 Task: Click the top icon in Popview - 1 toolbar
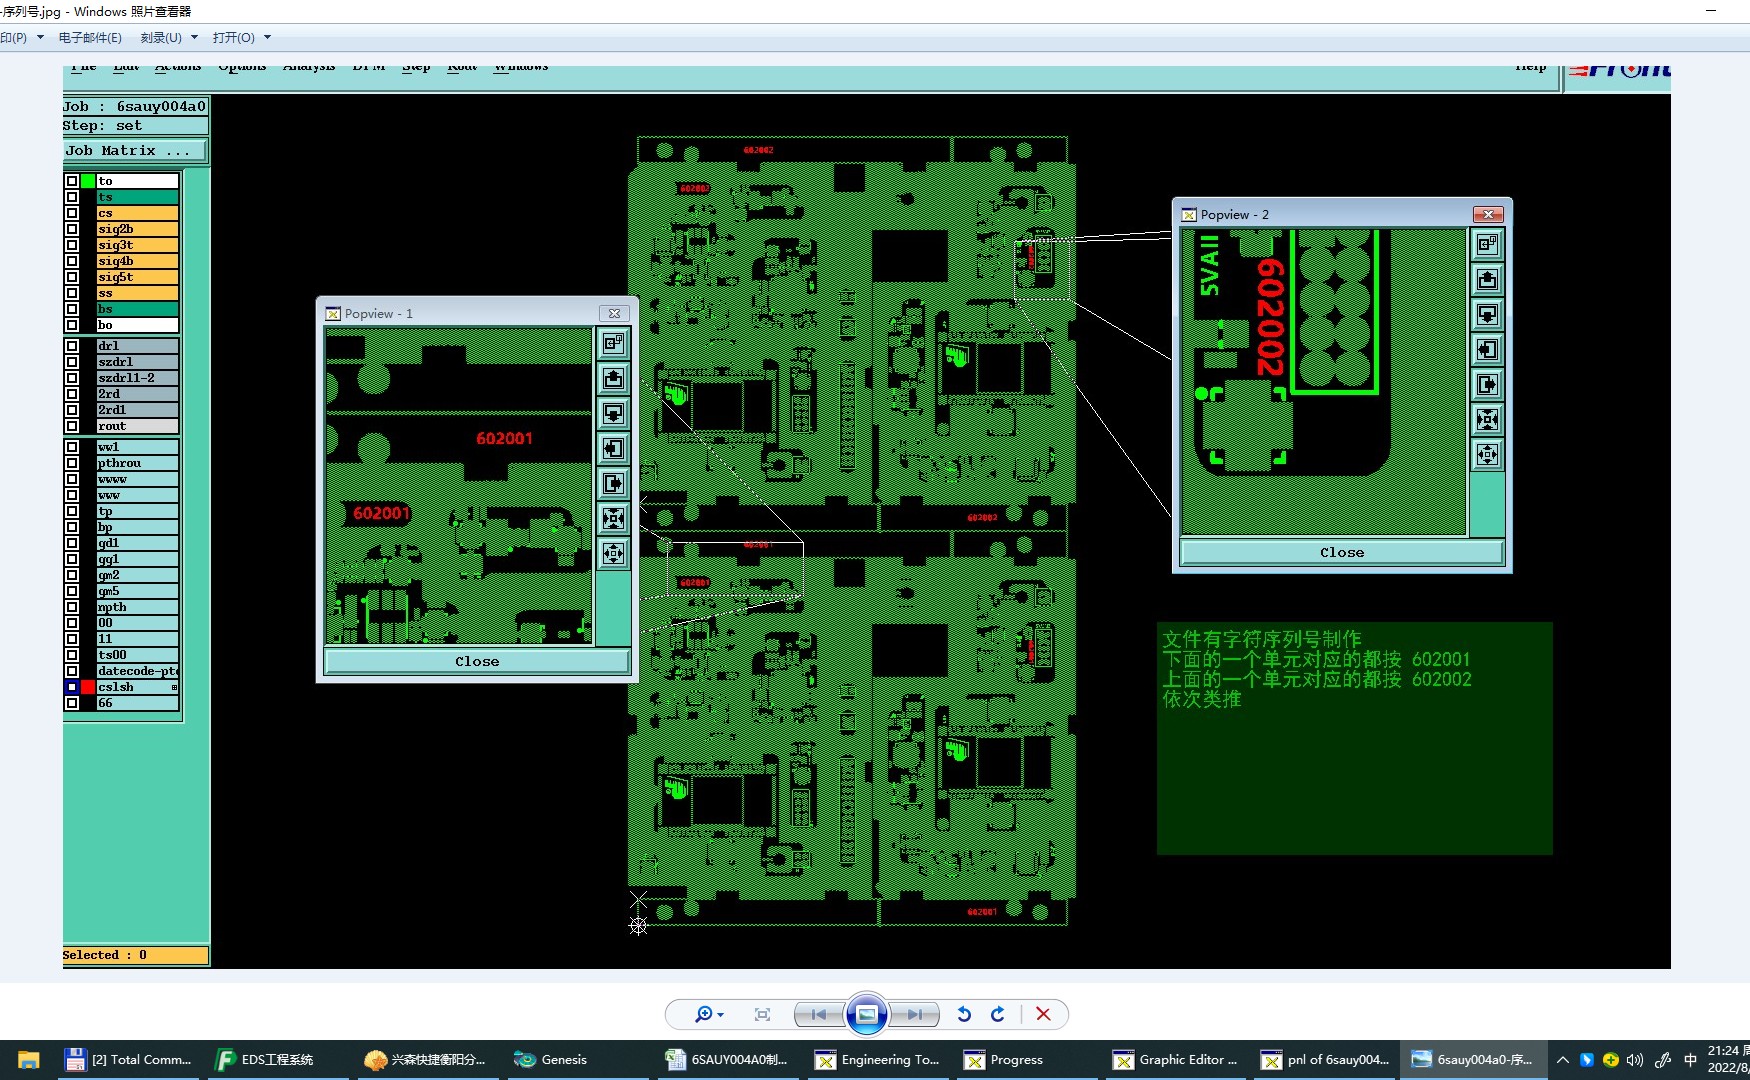pyautogui.click(x=614, y=343)
